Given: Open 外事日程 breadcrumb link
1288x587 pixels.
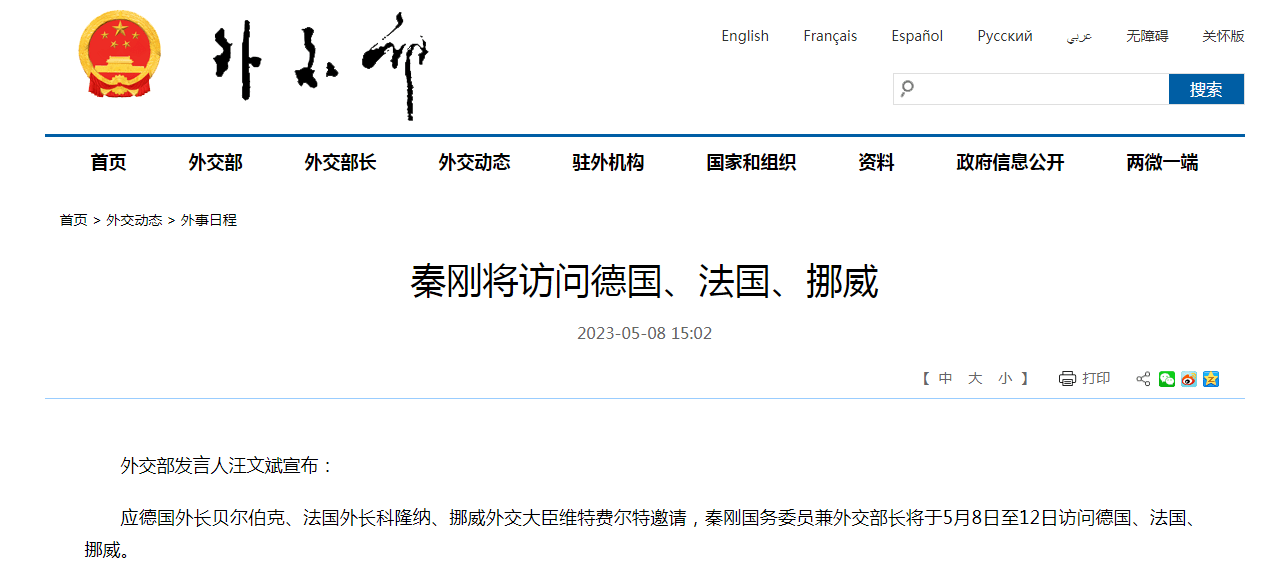Looking at the screenshot, I should click(x=209, y=220).
